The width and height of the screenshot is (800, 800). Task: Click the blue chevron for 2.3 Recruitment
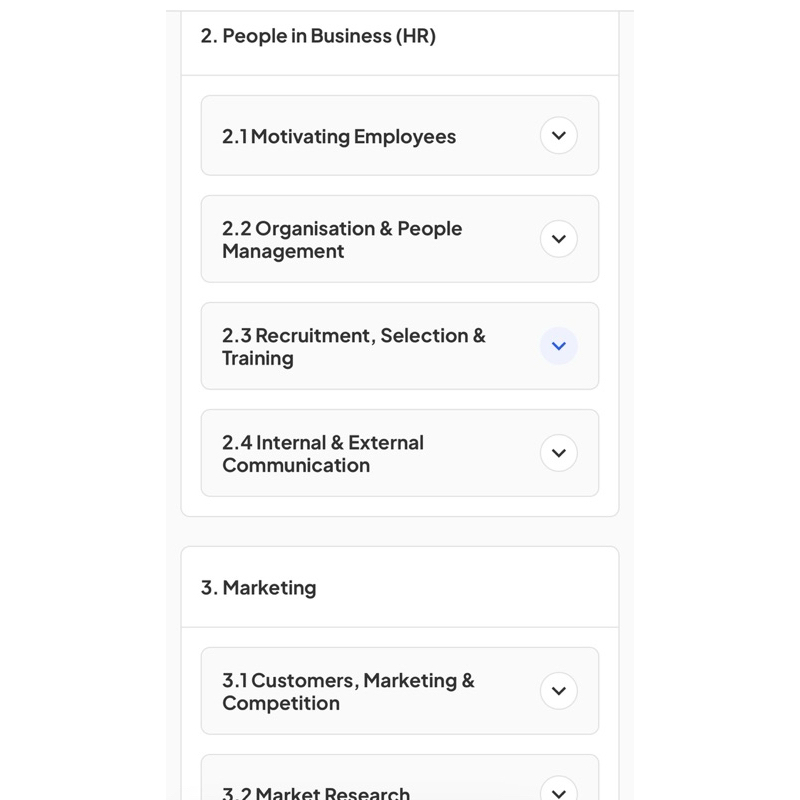pyautogui.click(x=559, y=346)
